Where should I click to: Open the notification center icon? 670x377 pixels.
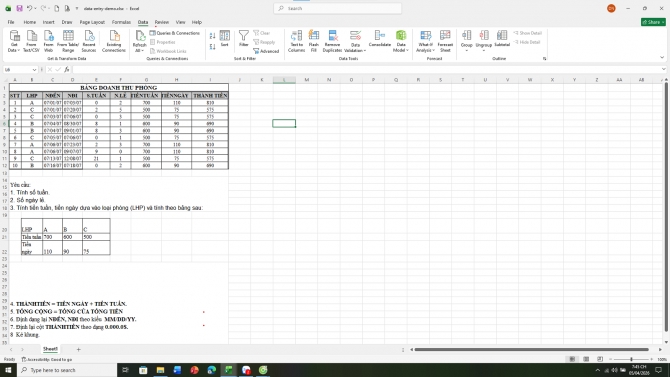[658, 370]
